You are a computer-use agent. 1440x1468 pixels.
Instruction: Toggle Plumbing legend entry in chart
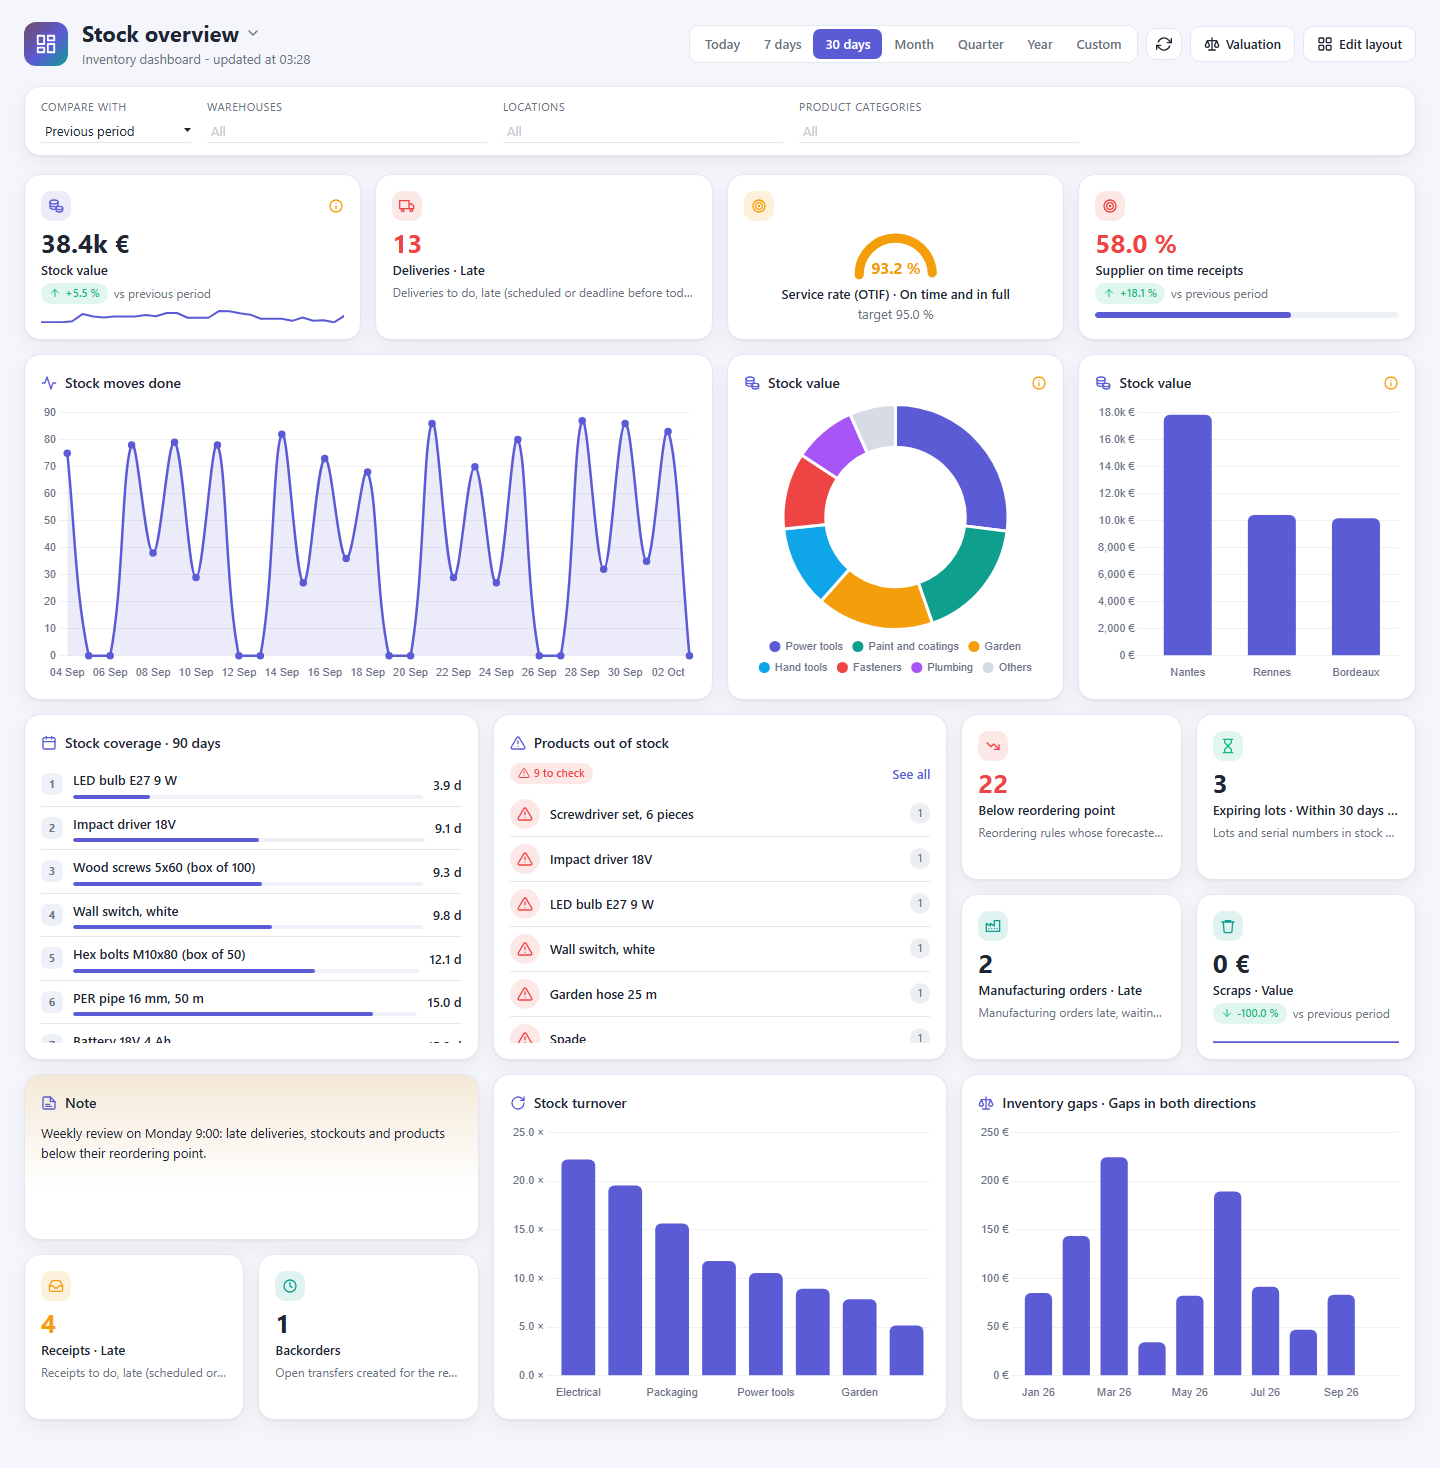coord(942,667)
